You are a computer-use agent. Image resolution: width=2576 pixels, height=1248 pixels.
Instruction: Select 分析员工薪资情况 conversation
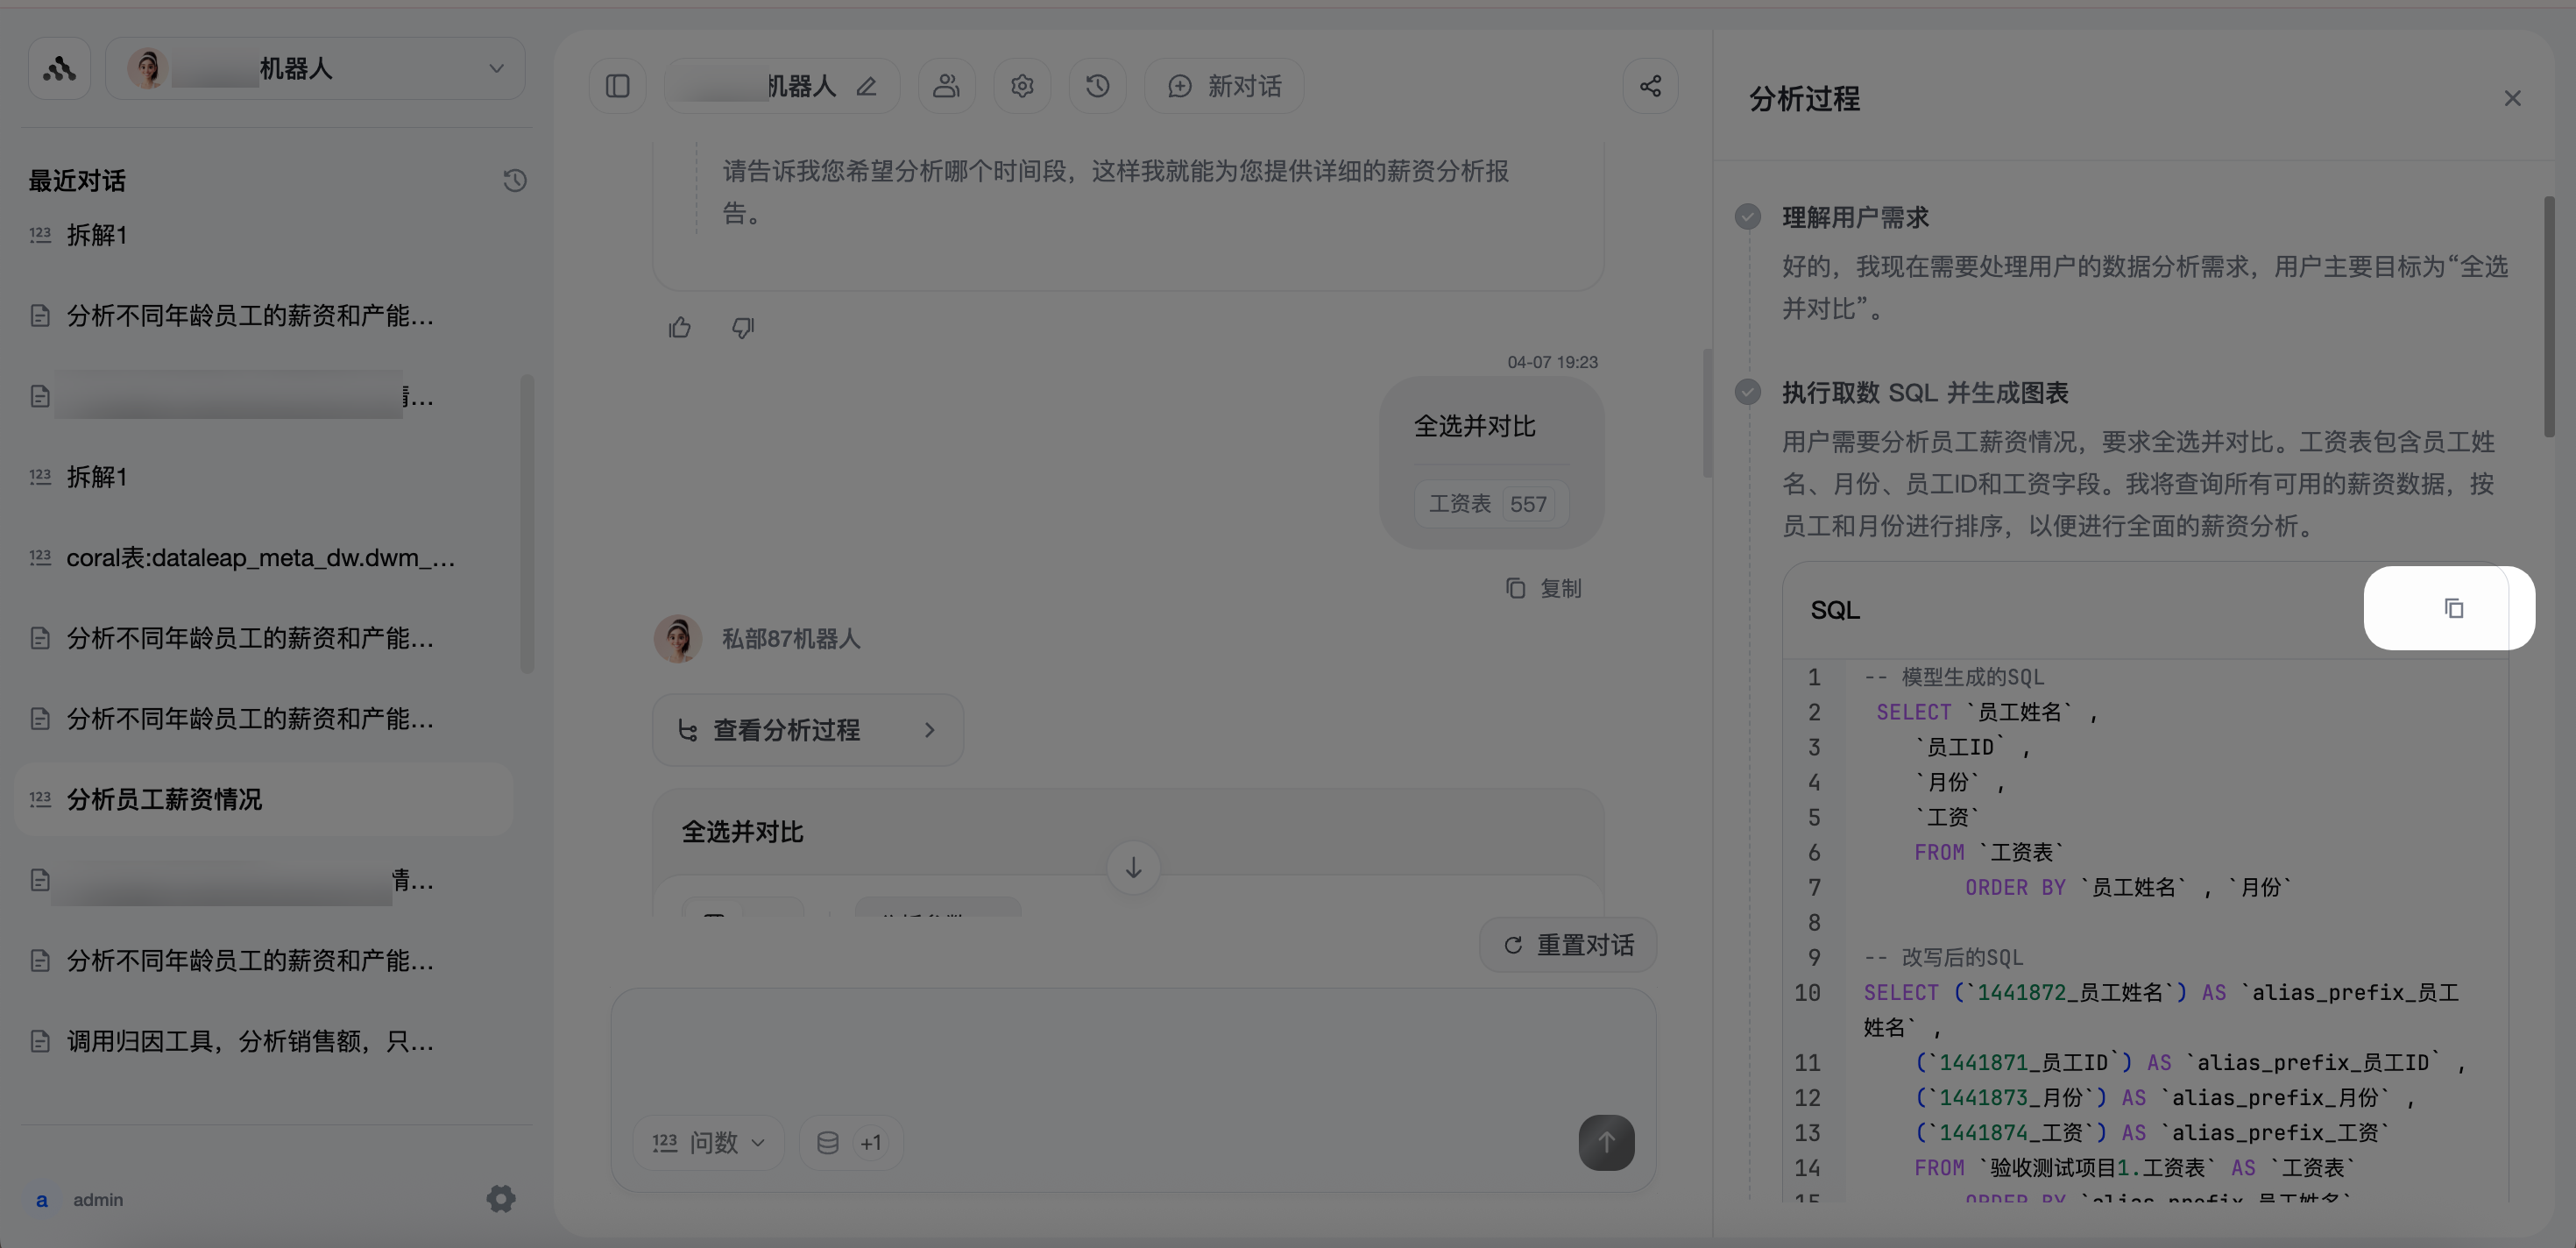click(265, 799)
